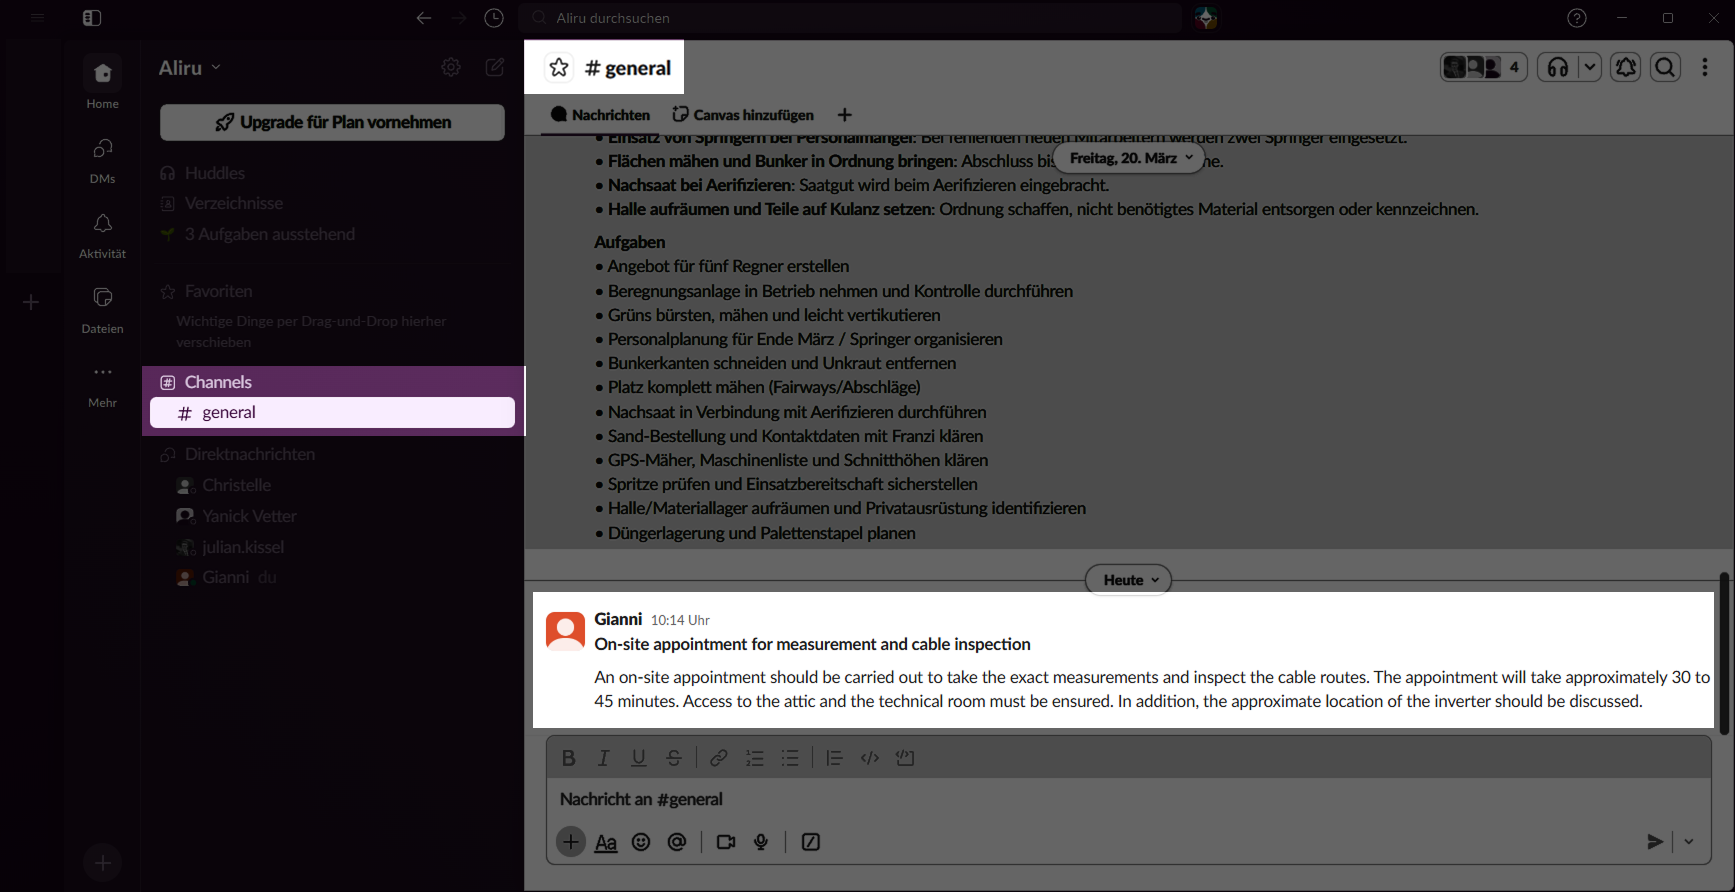Viewport: 1735px width, 892px height.
Task: Open the Heute date dropdown
Action: click(1128, 580)
